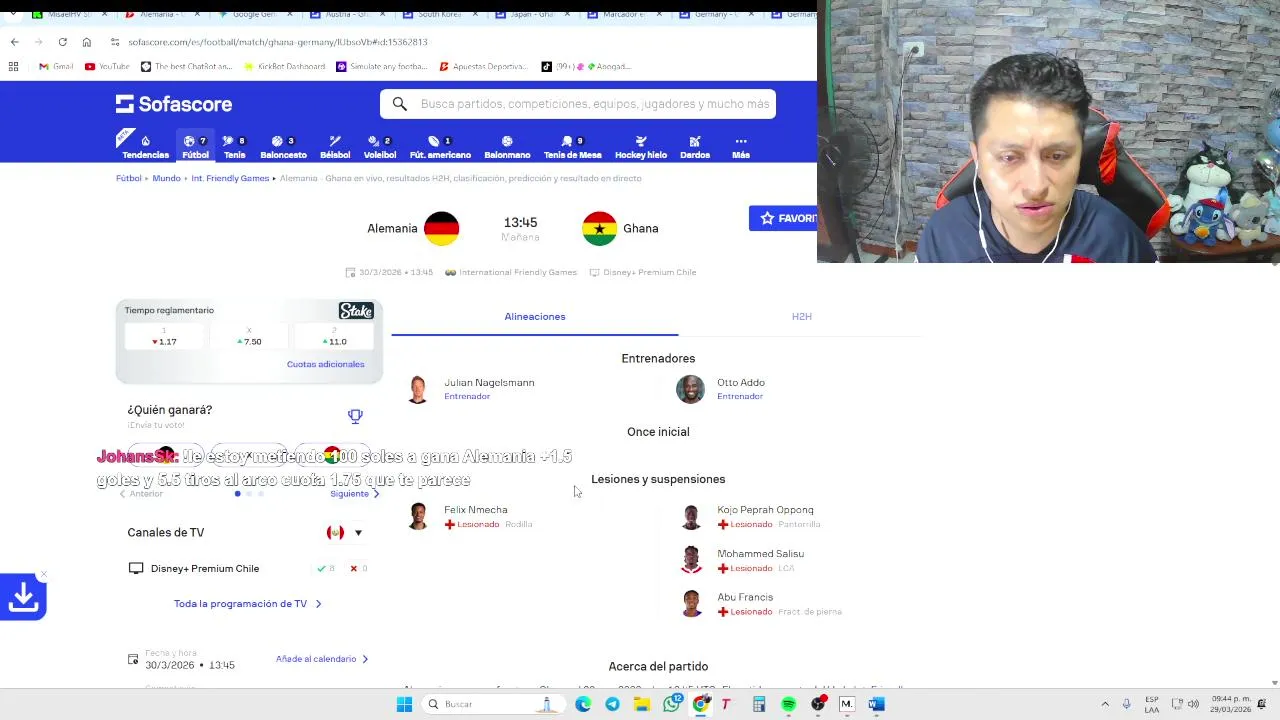Switch to the H2H tab
Screen dimensions: 1280x720
point(802,316)
